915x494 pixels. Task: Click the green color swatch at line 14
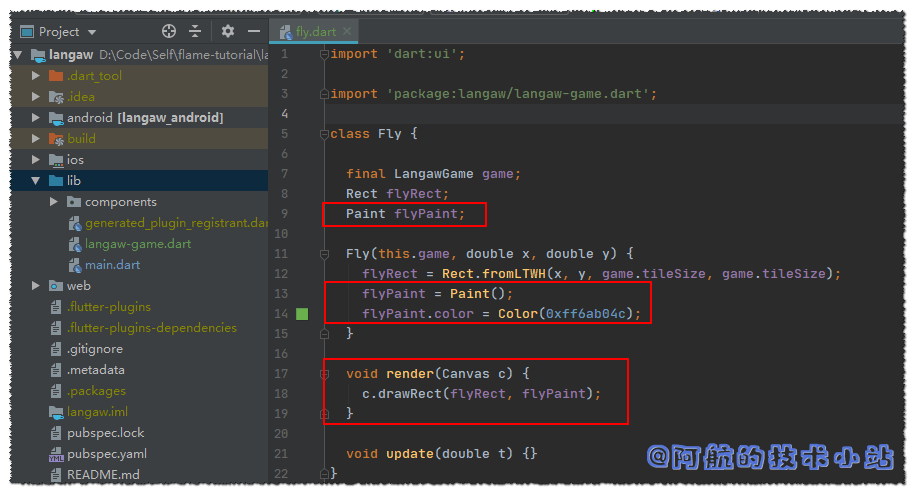click(x=302, y=314)
